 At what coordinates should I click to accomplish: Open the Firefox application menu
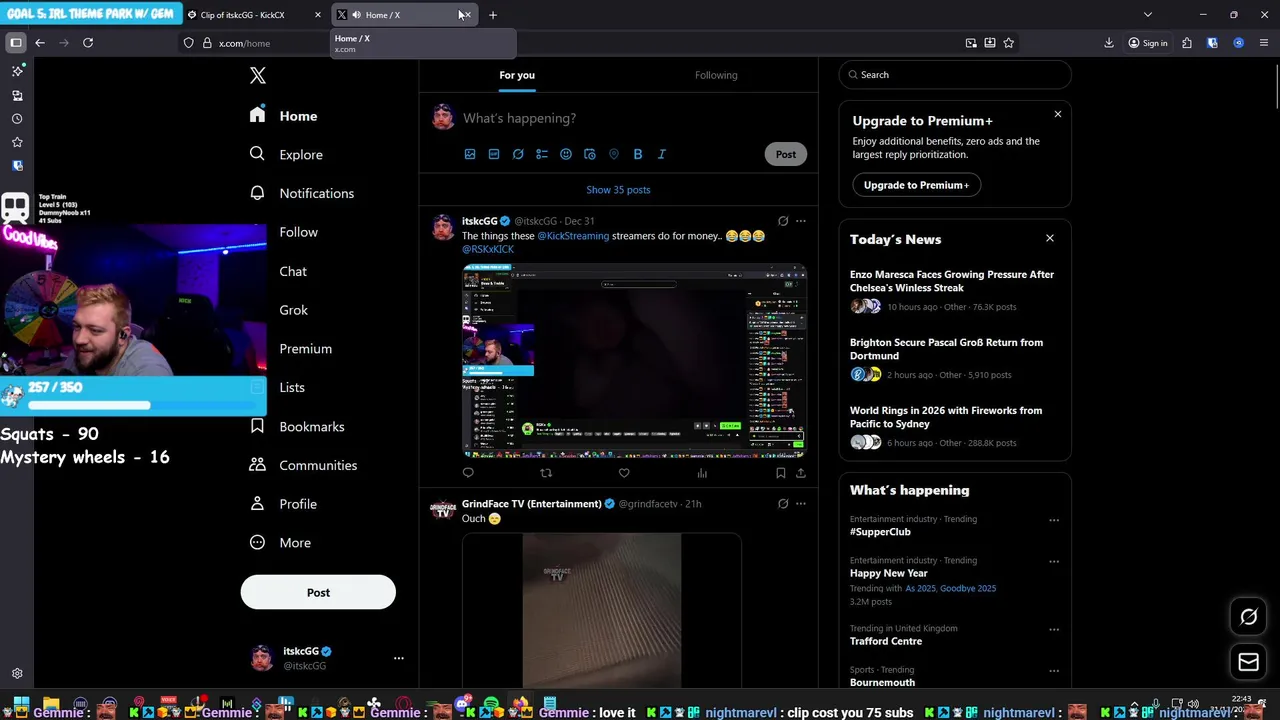pos(1265,43)
